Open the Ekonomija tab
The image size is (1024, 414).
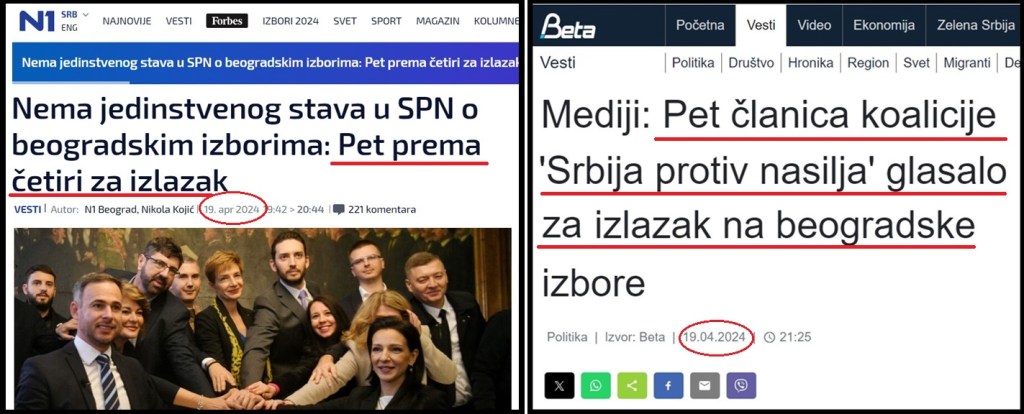click(884, 25)
